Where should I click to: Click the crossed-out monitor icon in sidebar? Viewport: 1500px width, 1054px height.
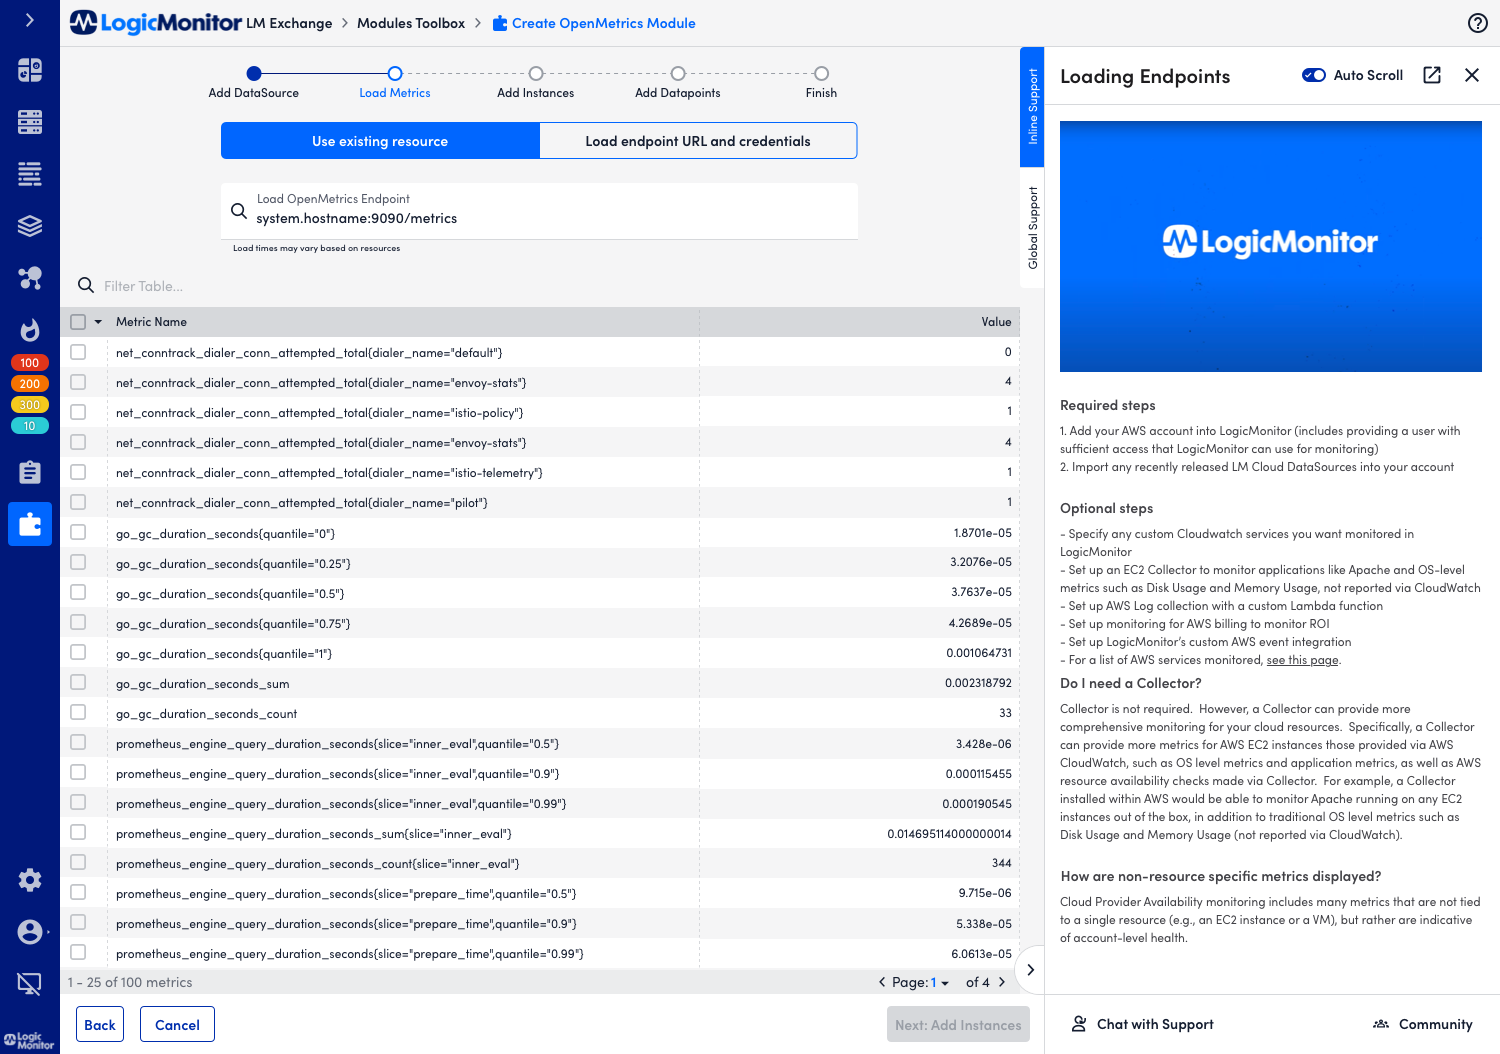[x=30, y=984]
